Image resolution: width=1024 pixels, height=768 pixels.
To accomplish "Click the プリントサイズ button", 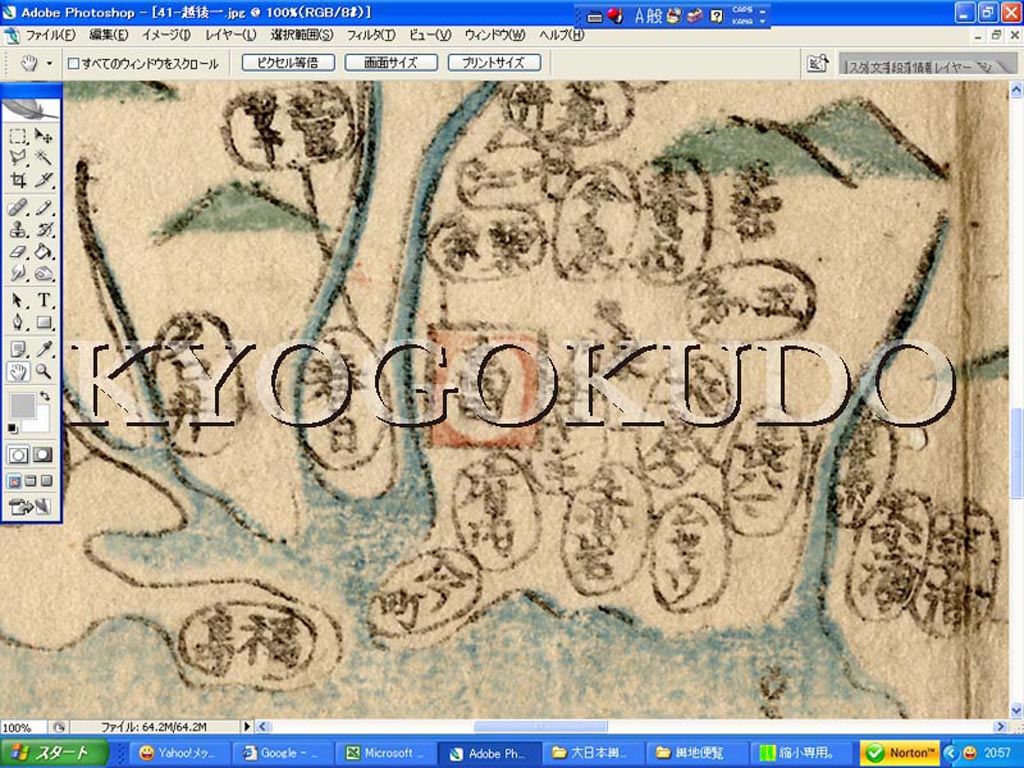I will tap(494, 63).
